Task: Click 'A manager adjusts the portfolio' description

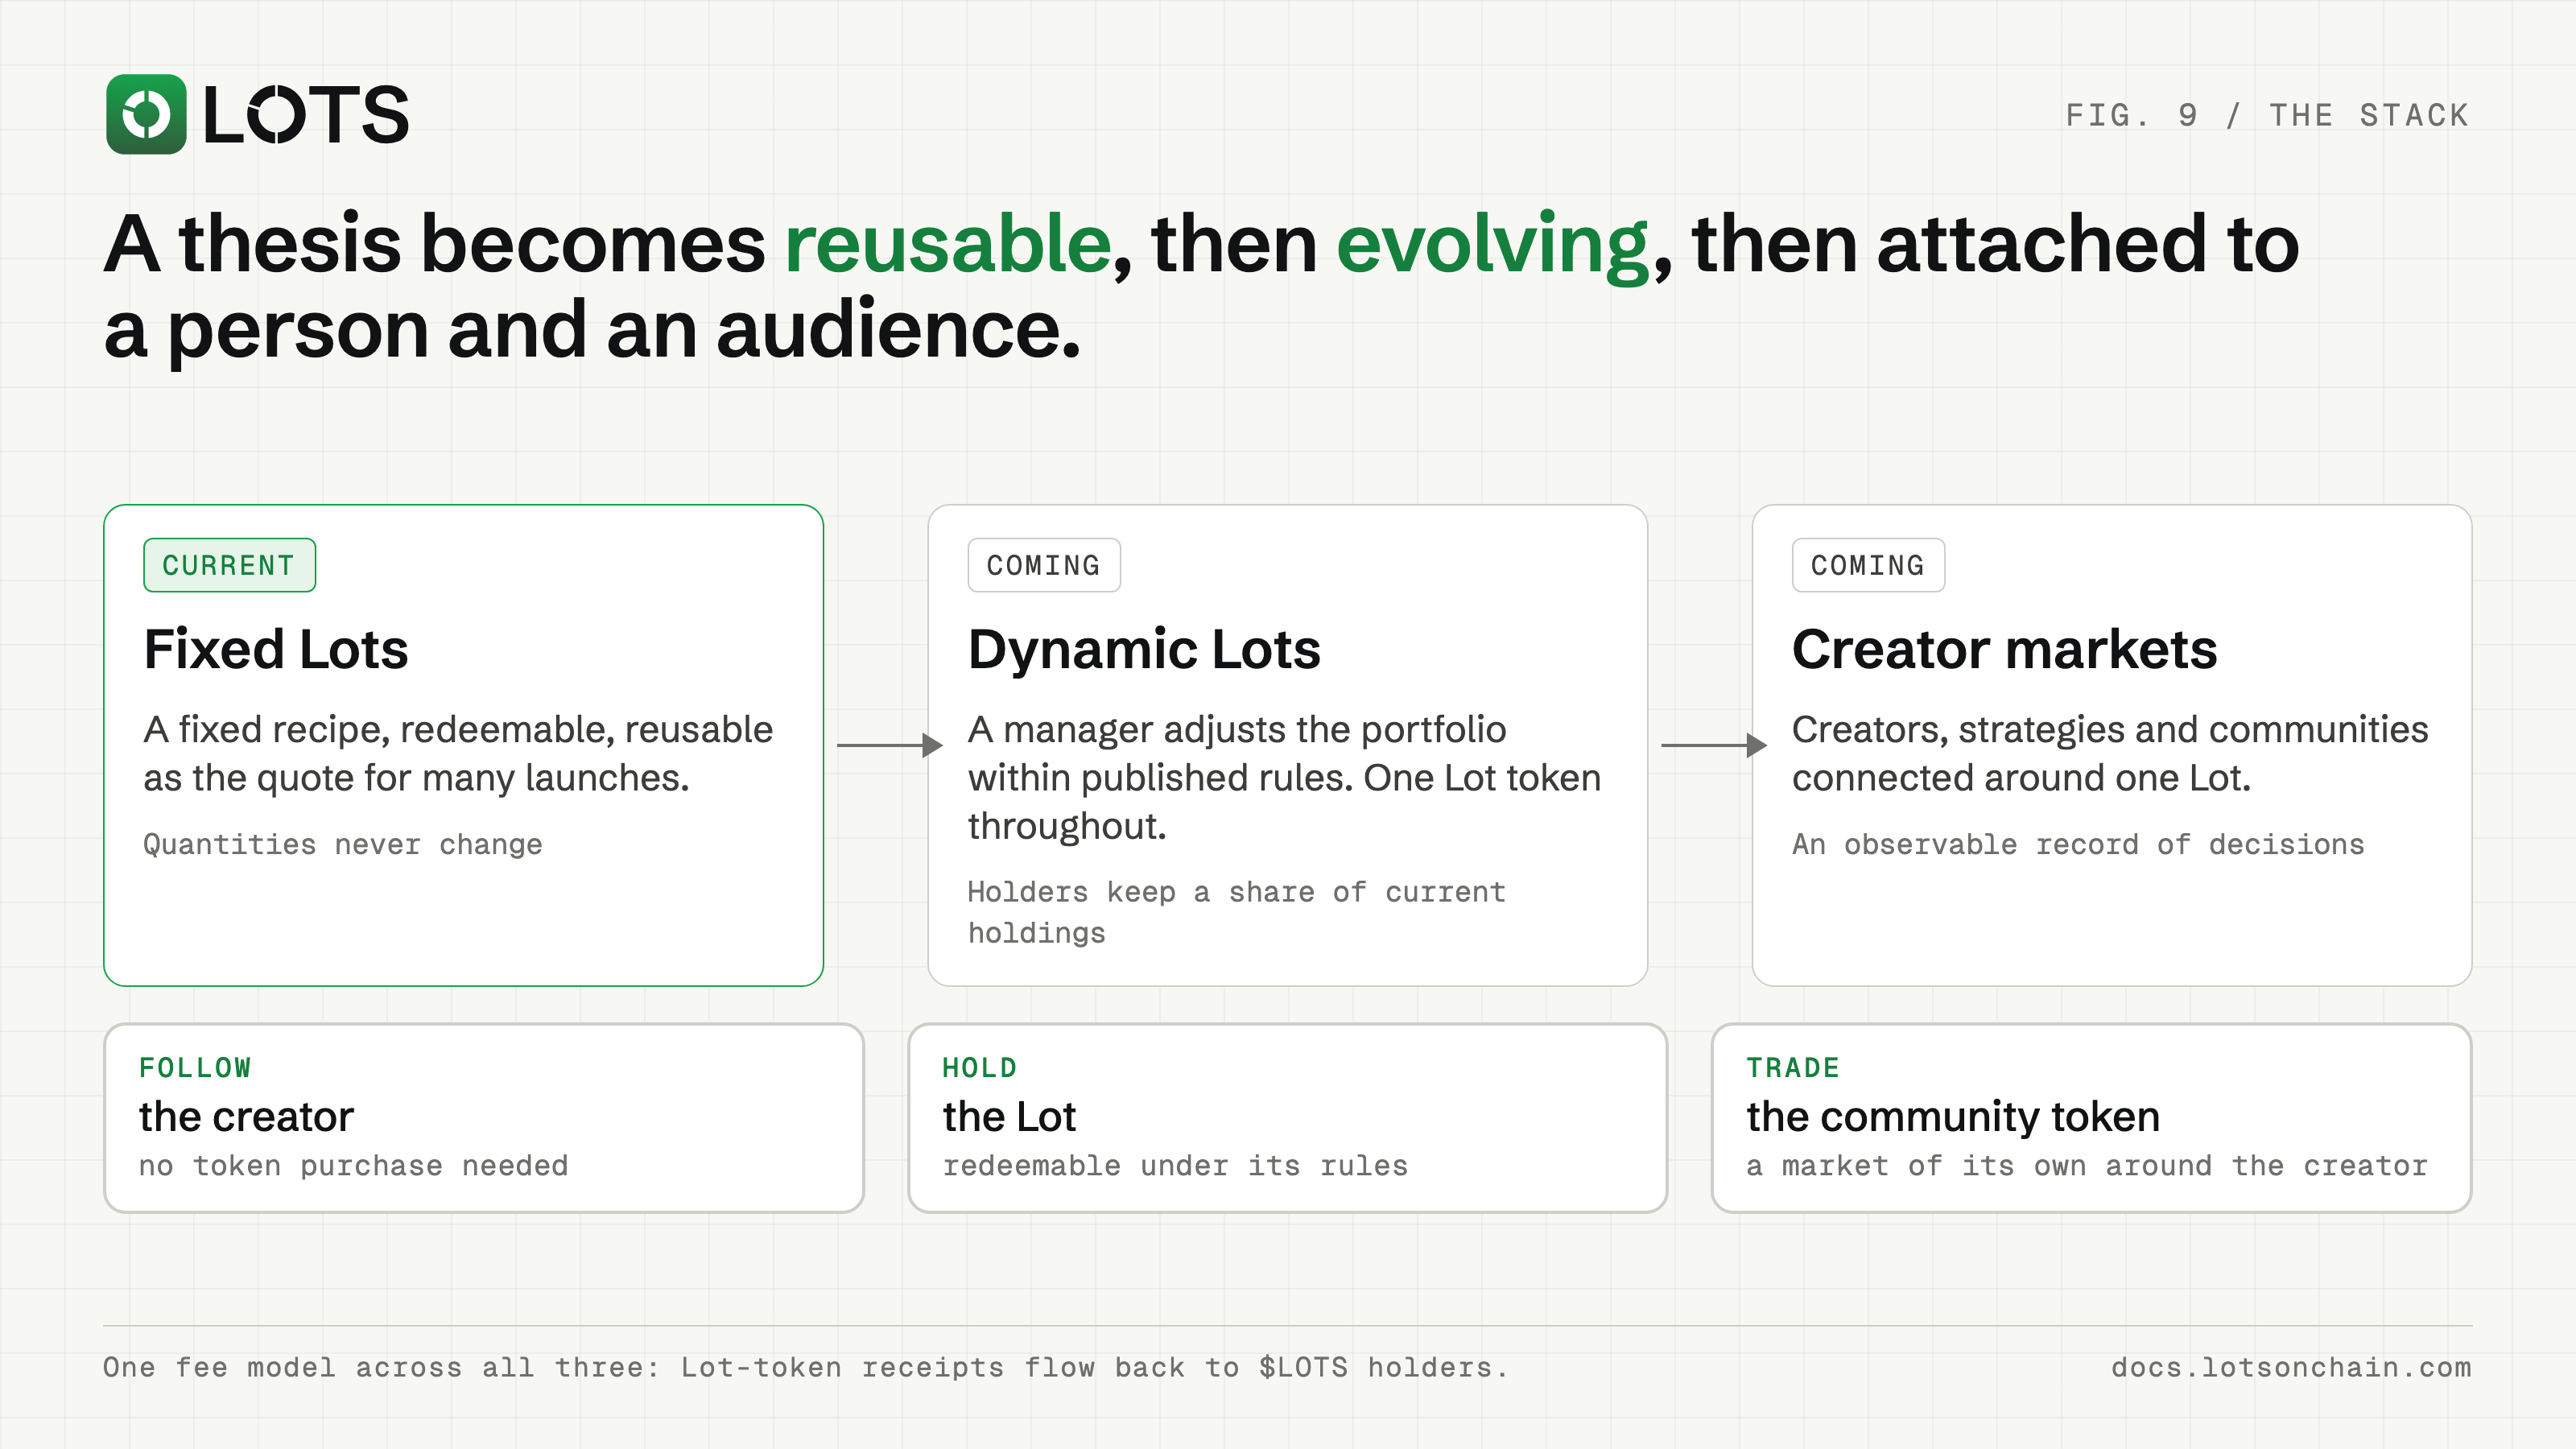Action: pos(1284,777)
